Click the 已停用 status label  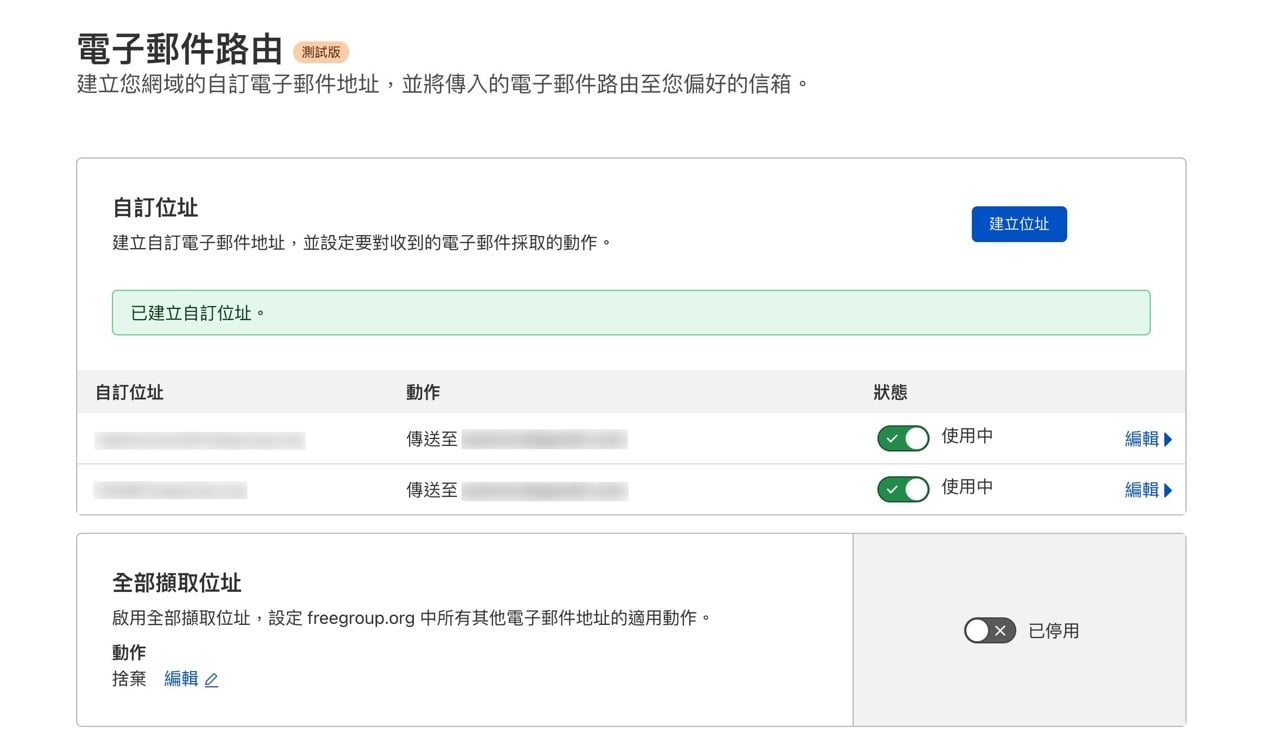click(x=1054, y=631)
